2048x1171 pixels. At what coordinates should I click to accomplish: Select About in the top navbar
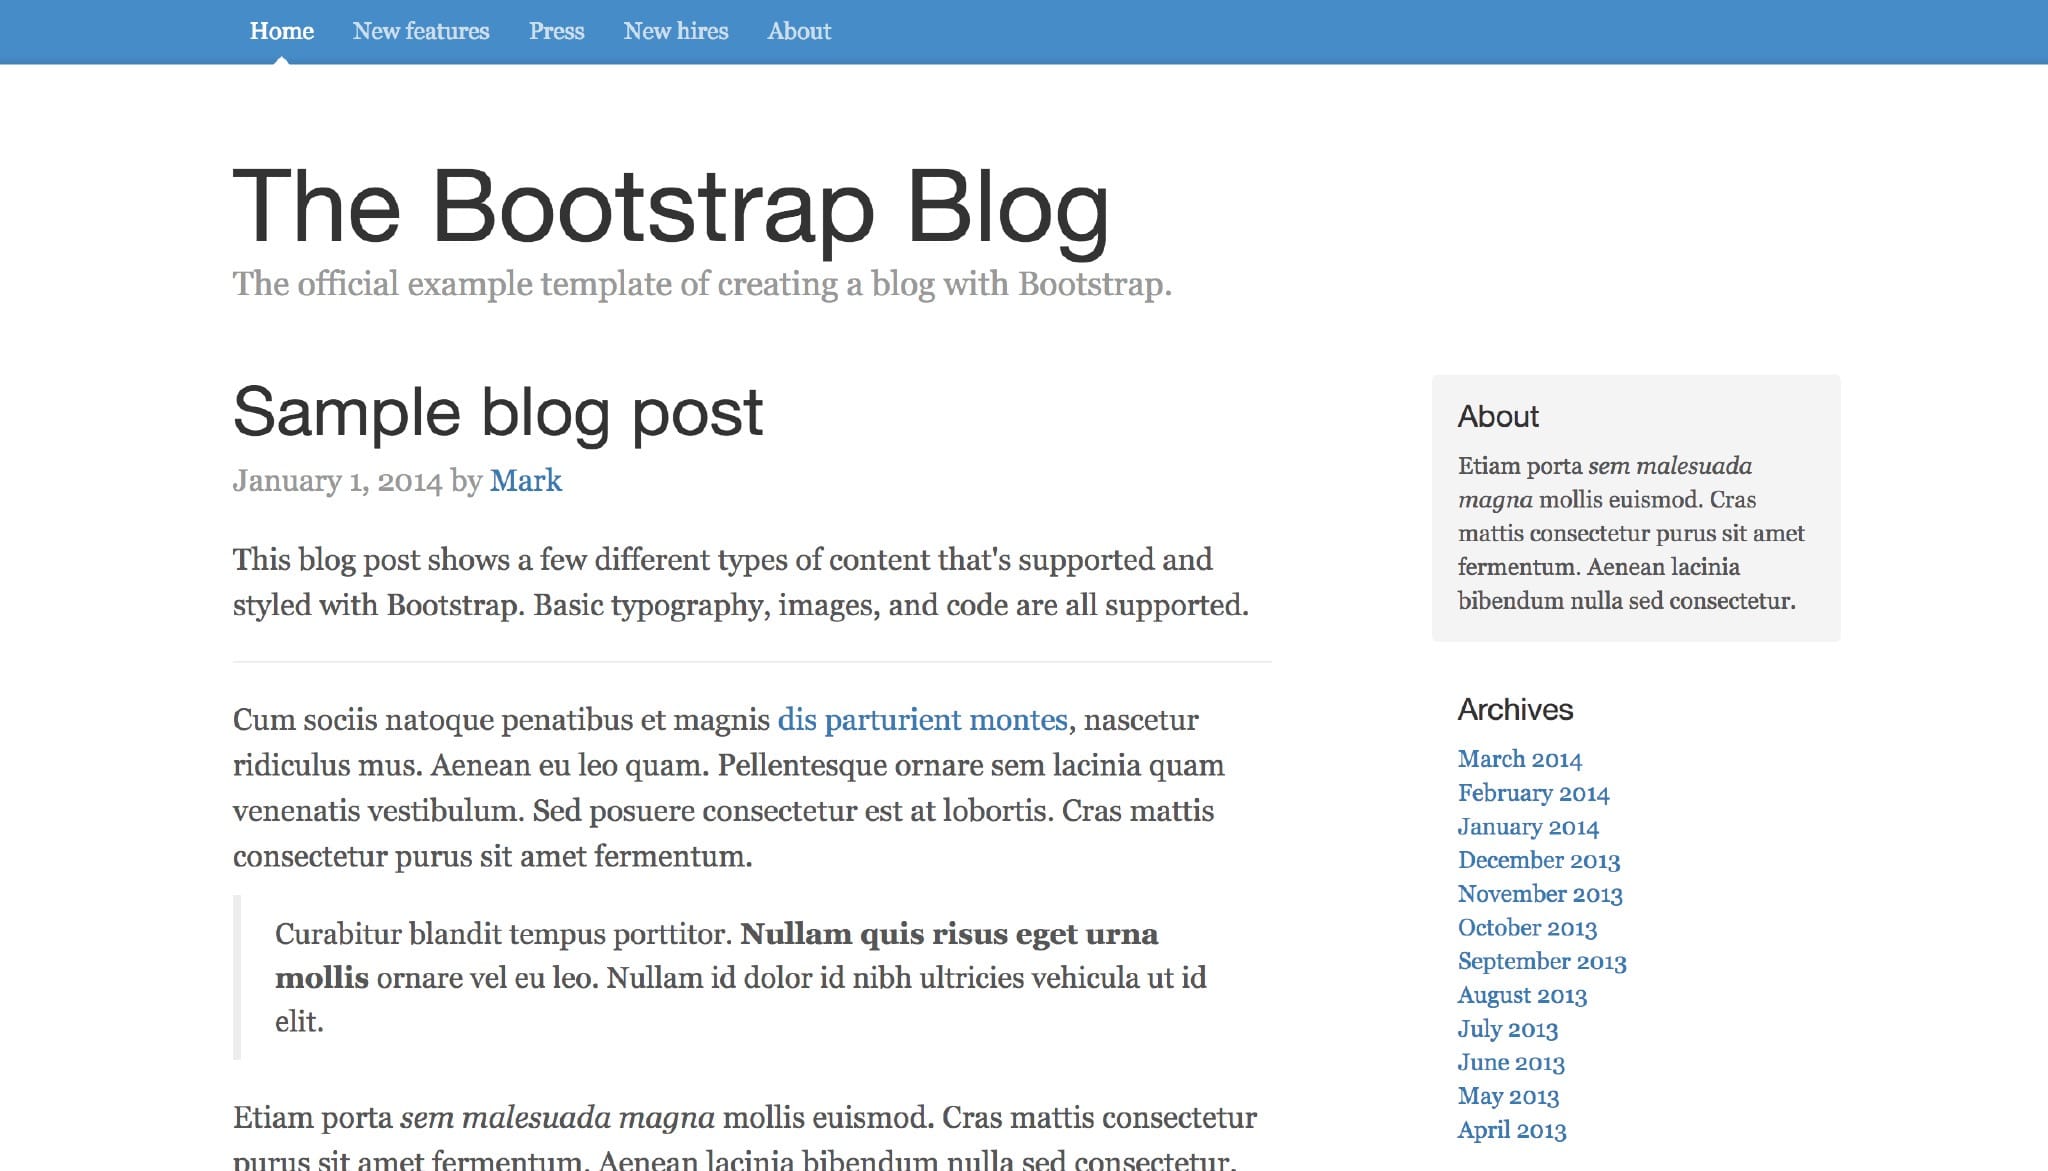pos(798,31)
